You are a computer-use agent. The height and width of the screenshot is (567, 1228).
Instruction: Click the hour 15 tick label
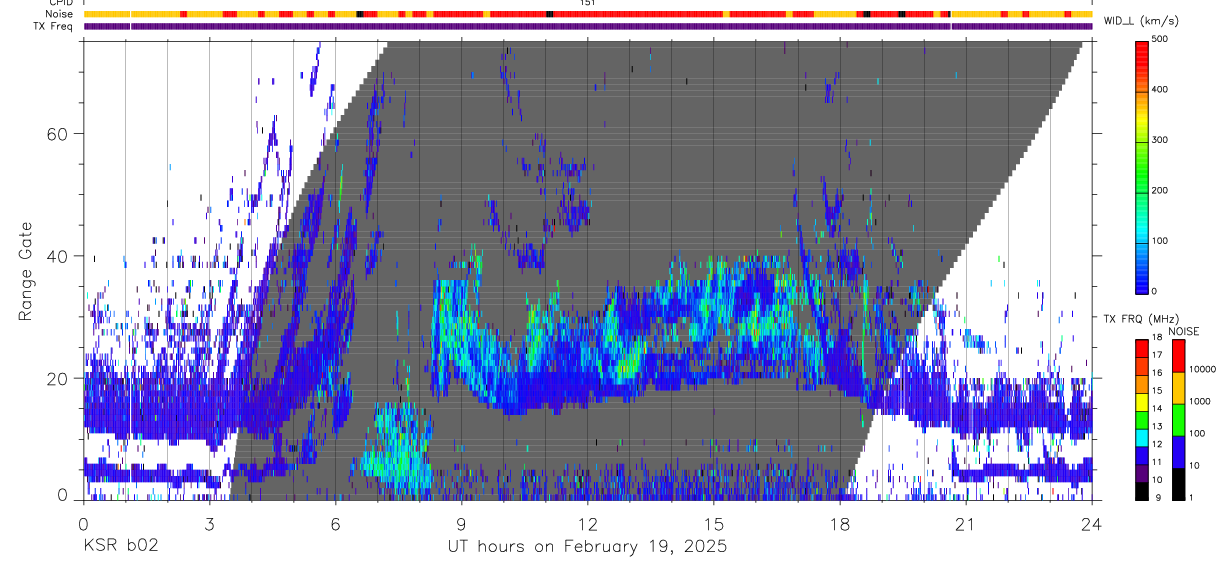coord(713,524)
